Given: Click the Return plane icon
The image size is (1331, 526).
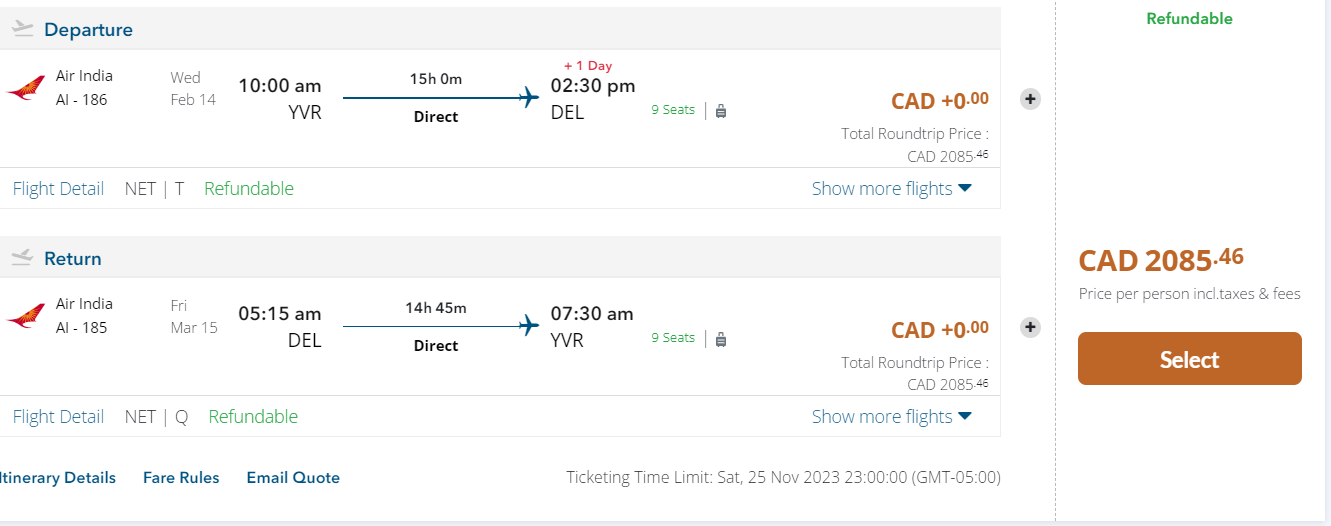Looking at the screenshot, I should (22, 258).
